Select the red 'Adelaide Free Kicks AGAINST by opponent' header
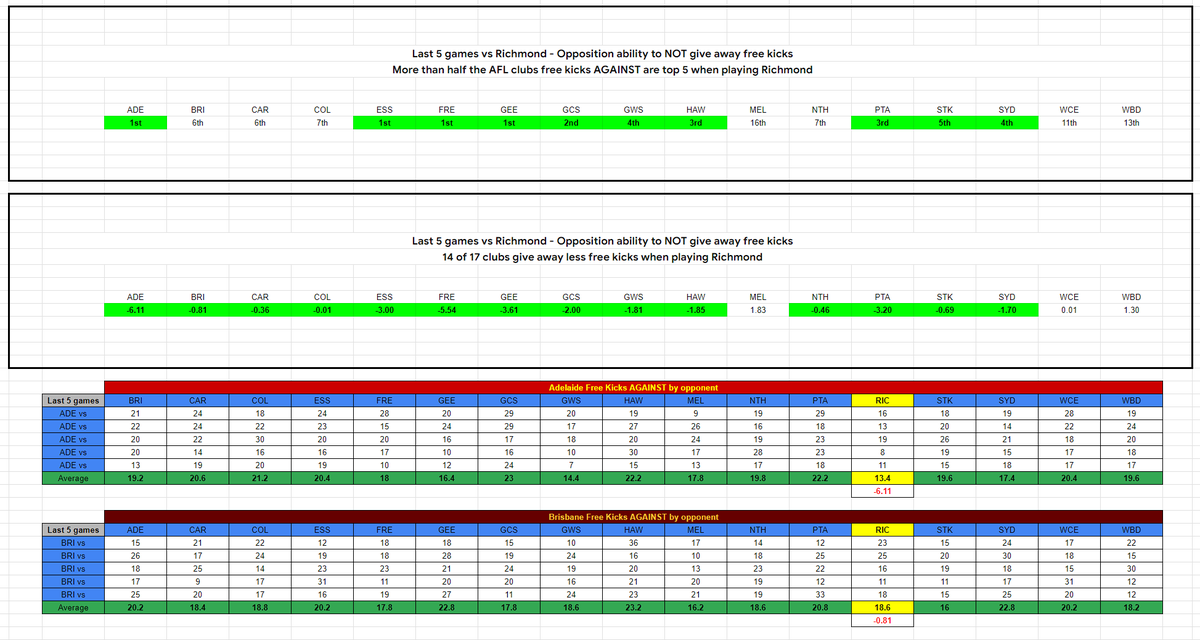Screen dimensions: 1200x640 point(633,386)
